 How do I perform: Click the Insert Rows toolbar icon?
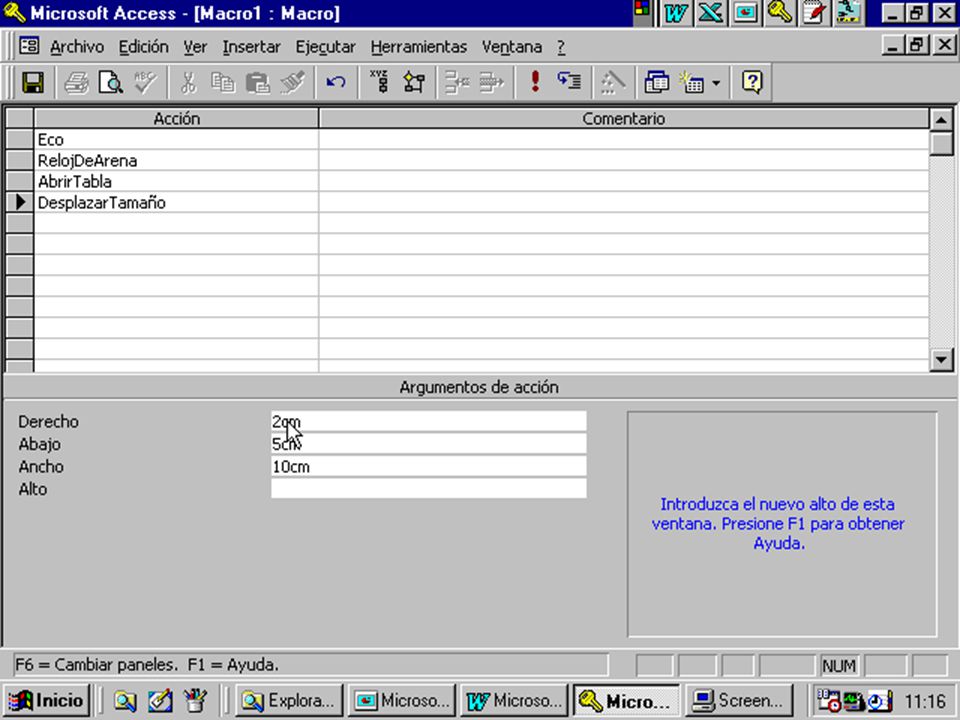tap(457, 82)
